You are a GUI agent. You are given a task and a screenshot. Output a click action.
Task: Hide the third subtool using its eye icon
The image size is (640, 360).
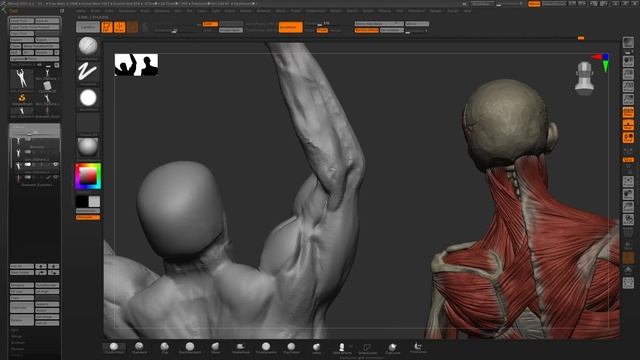pos(56,164)
